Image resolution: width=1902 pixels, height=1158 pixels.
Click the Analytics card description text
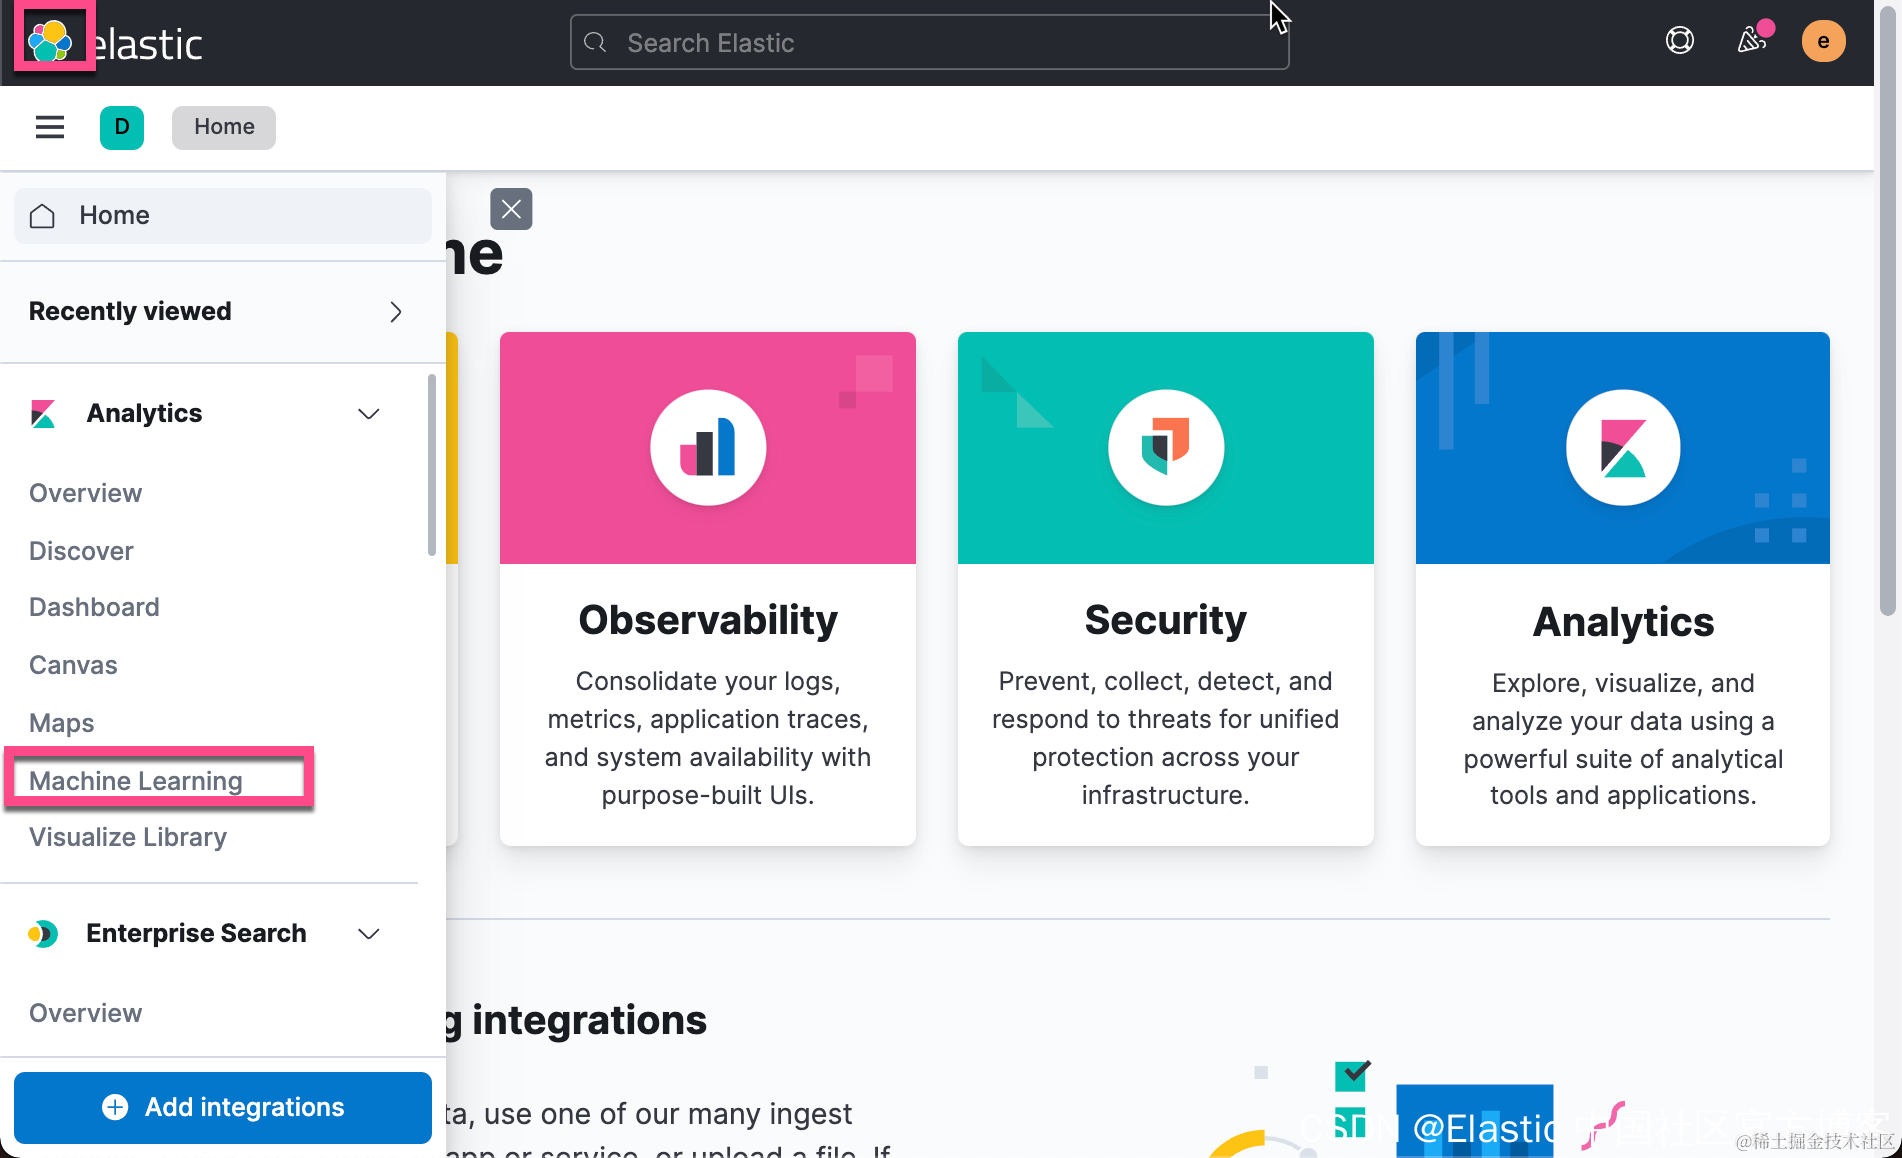(1623, 739)
